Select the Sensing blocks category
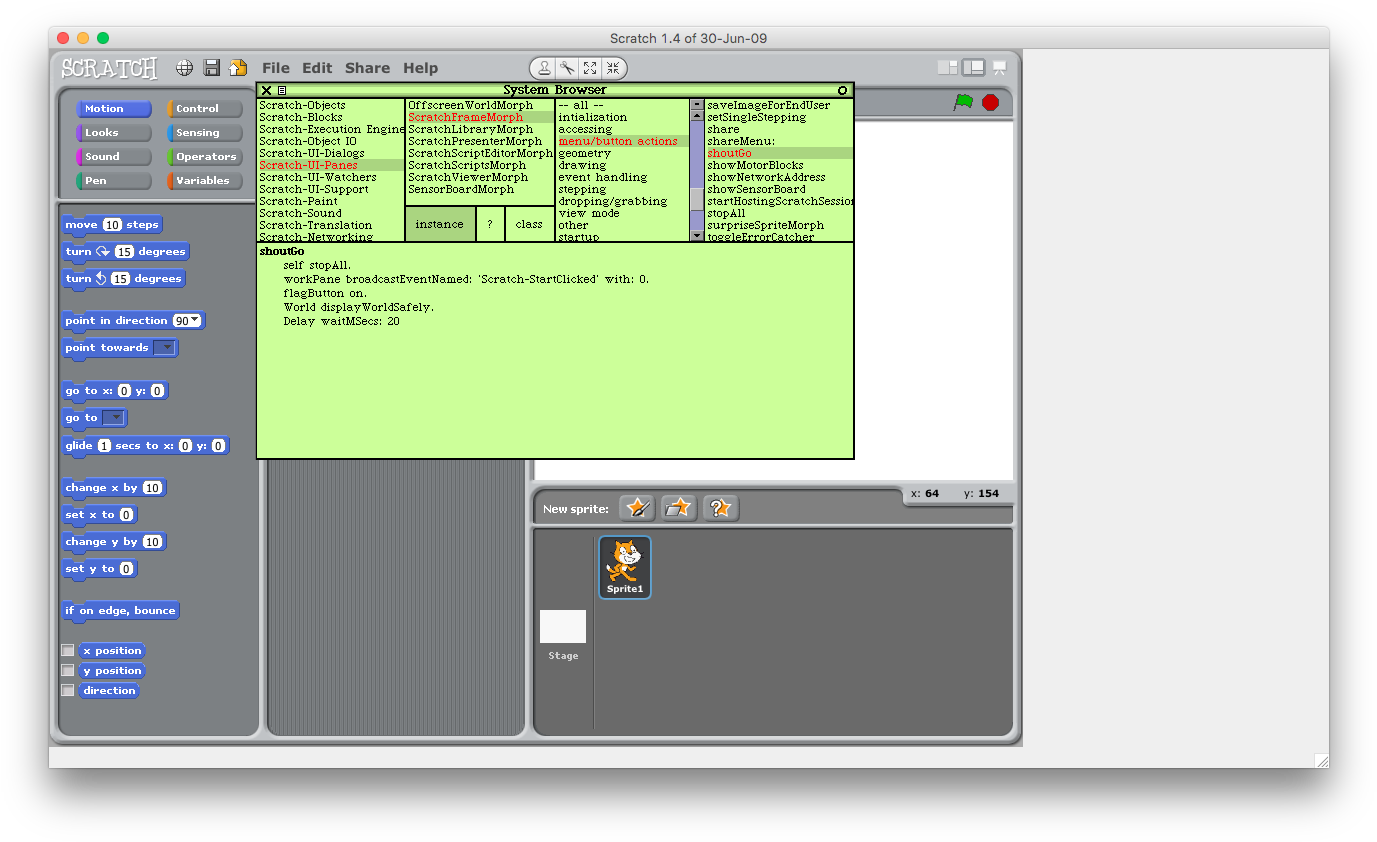 click(x=205, y=133)
